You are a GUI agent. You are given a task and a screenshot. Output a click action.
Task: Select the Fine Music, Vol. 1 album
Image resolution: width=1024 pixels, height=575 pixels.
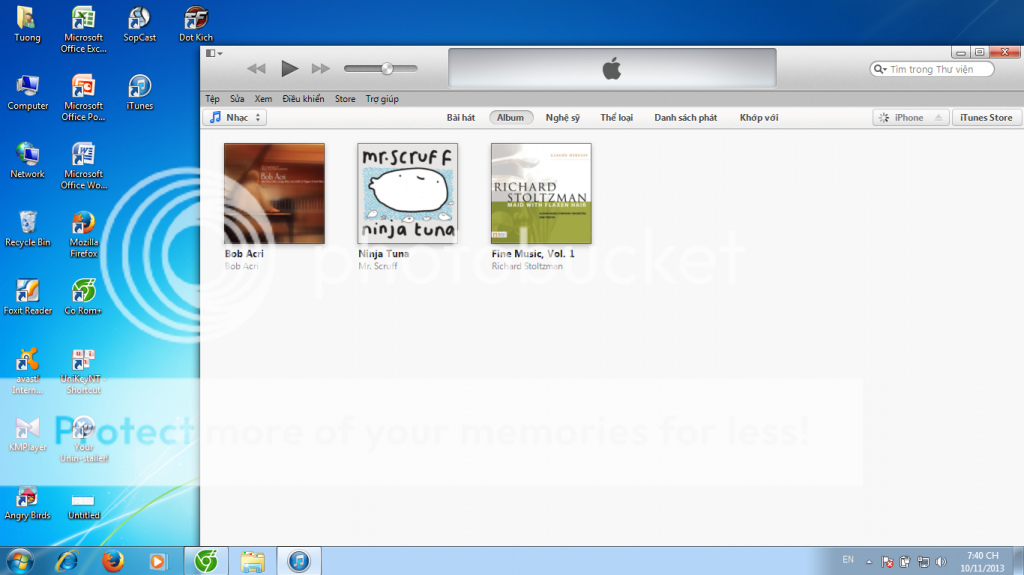(x=541, y=193)
